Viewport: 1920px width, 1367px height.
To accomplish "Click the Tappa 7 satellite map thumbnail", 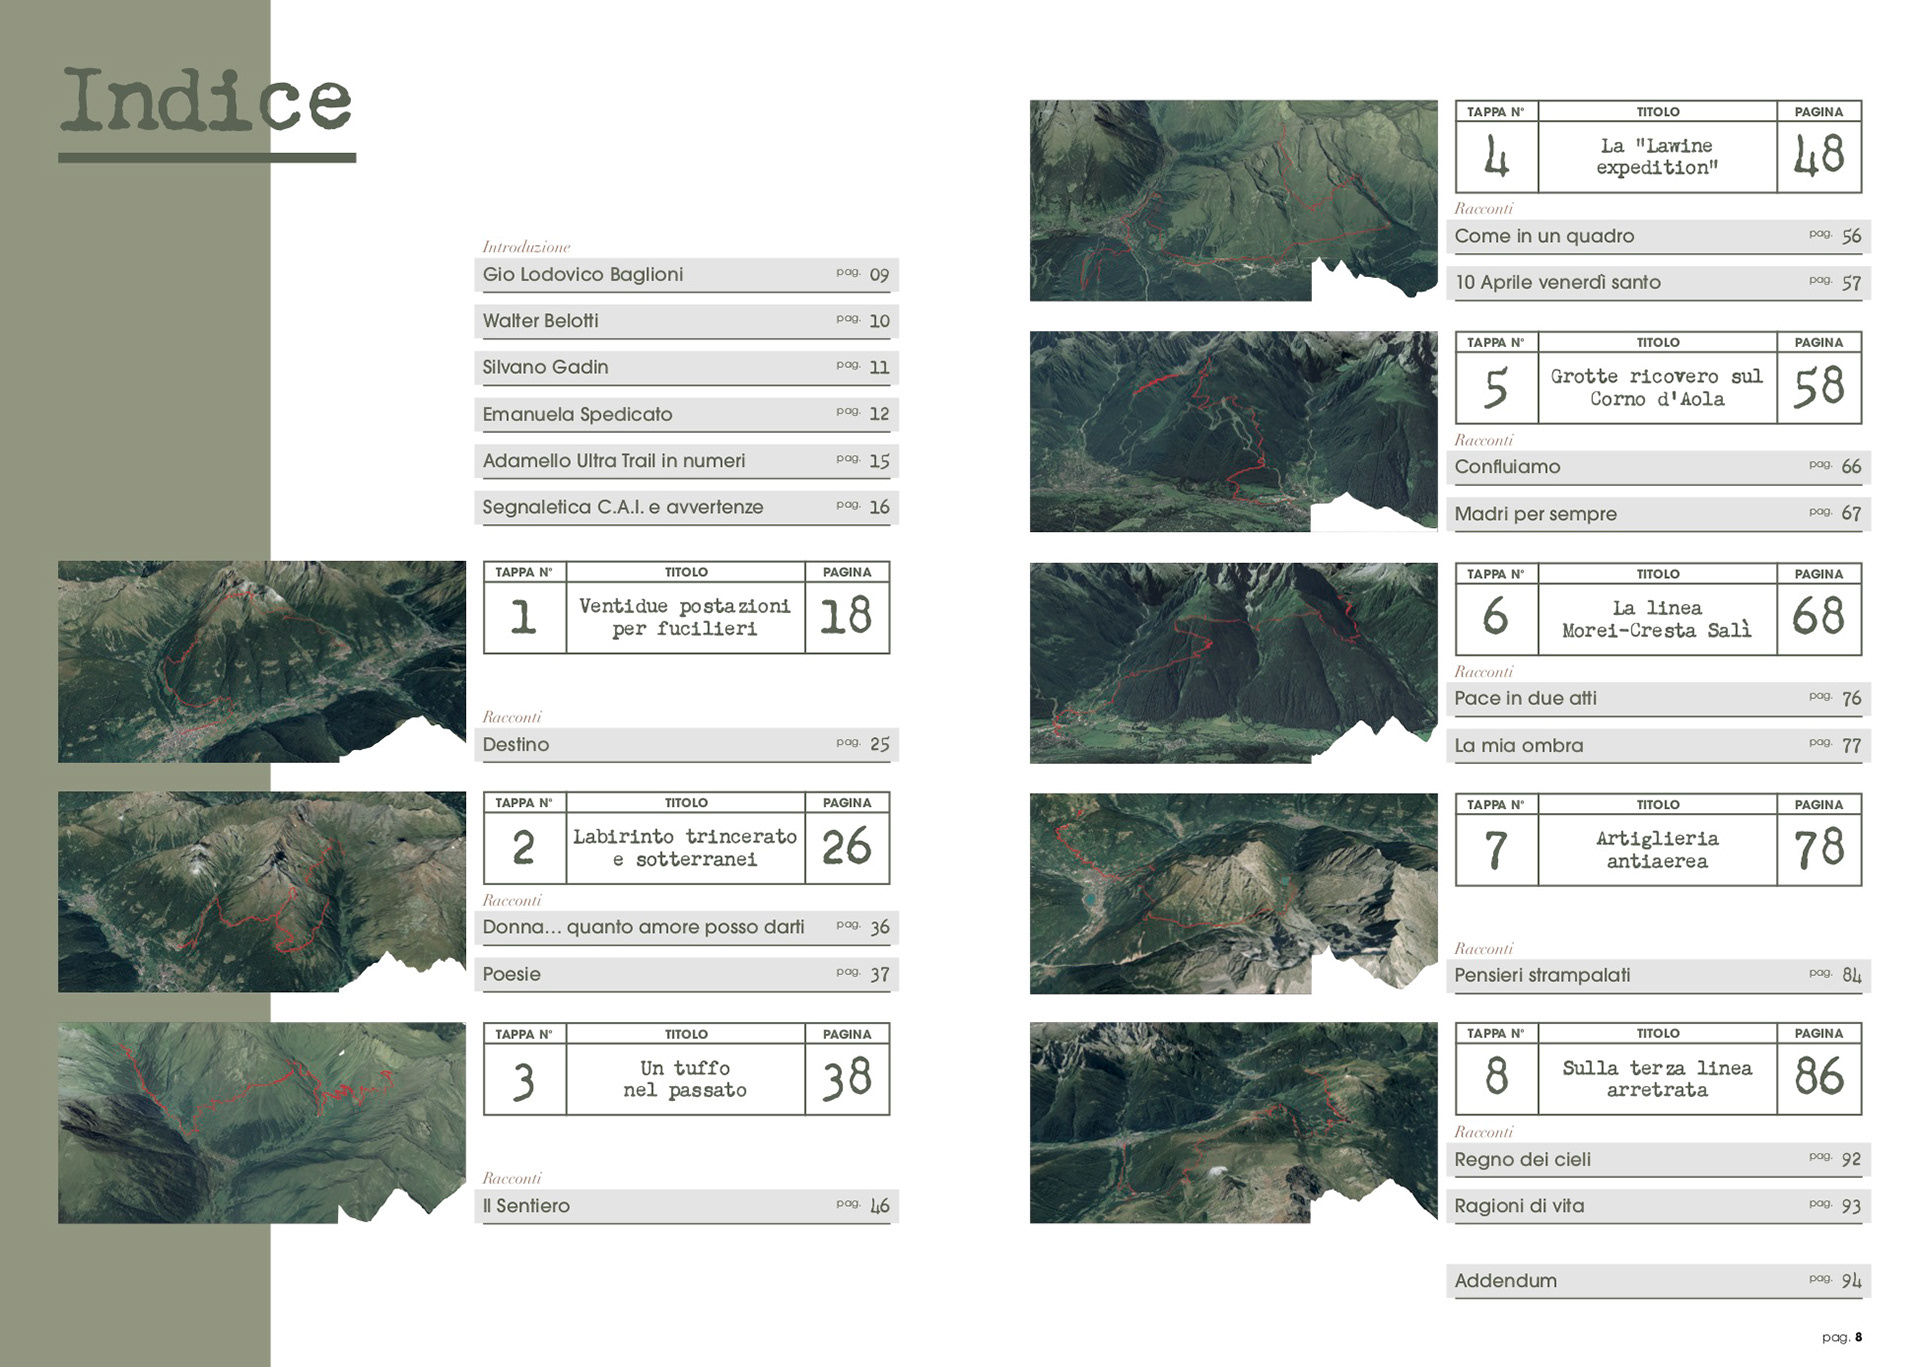I will (1233, 894).
